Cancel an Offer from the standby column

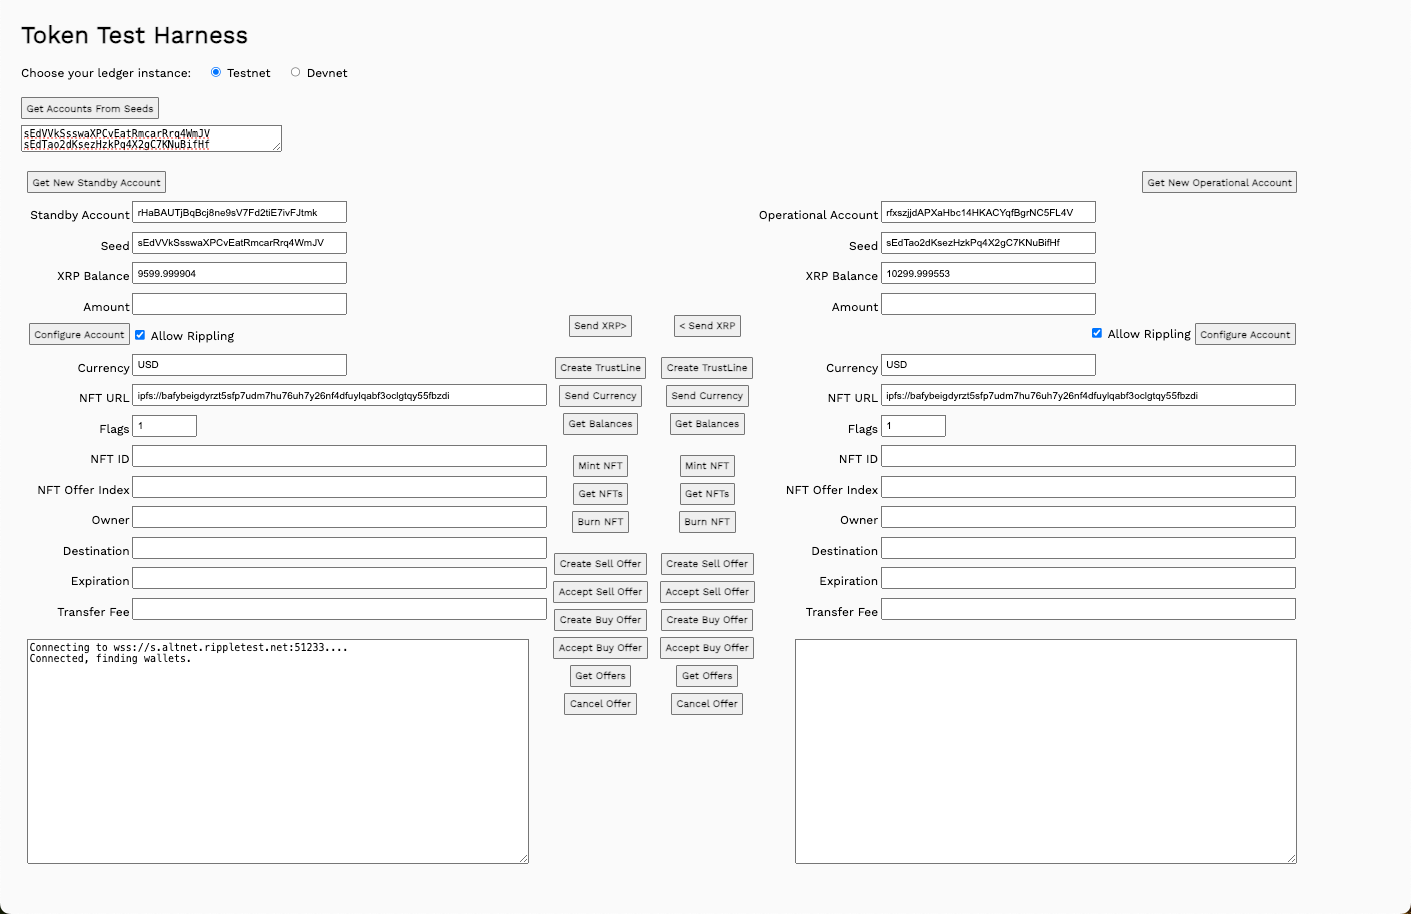click(x=600, y=703)
